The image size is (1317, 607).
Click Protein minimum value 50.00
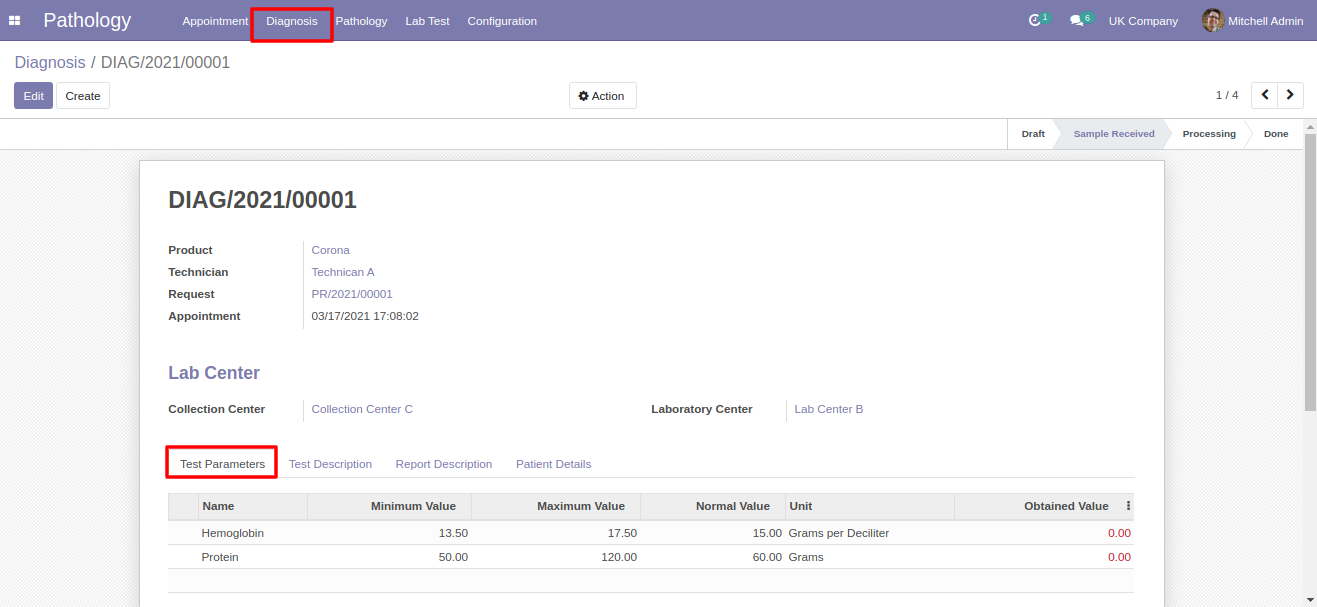(x=453, y=557)
